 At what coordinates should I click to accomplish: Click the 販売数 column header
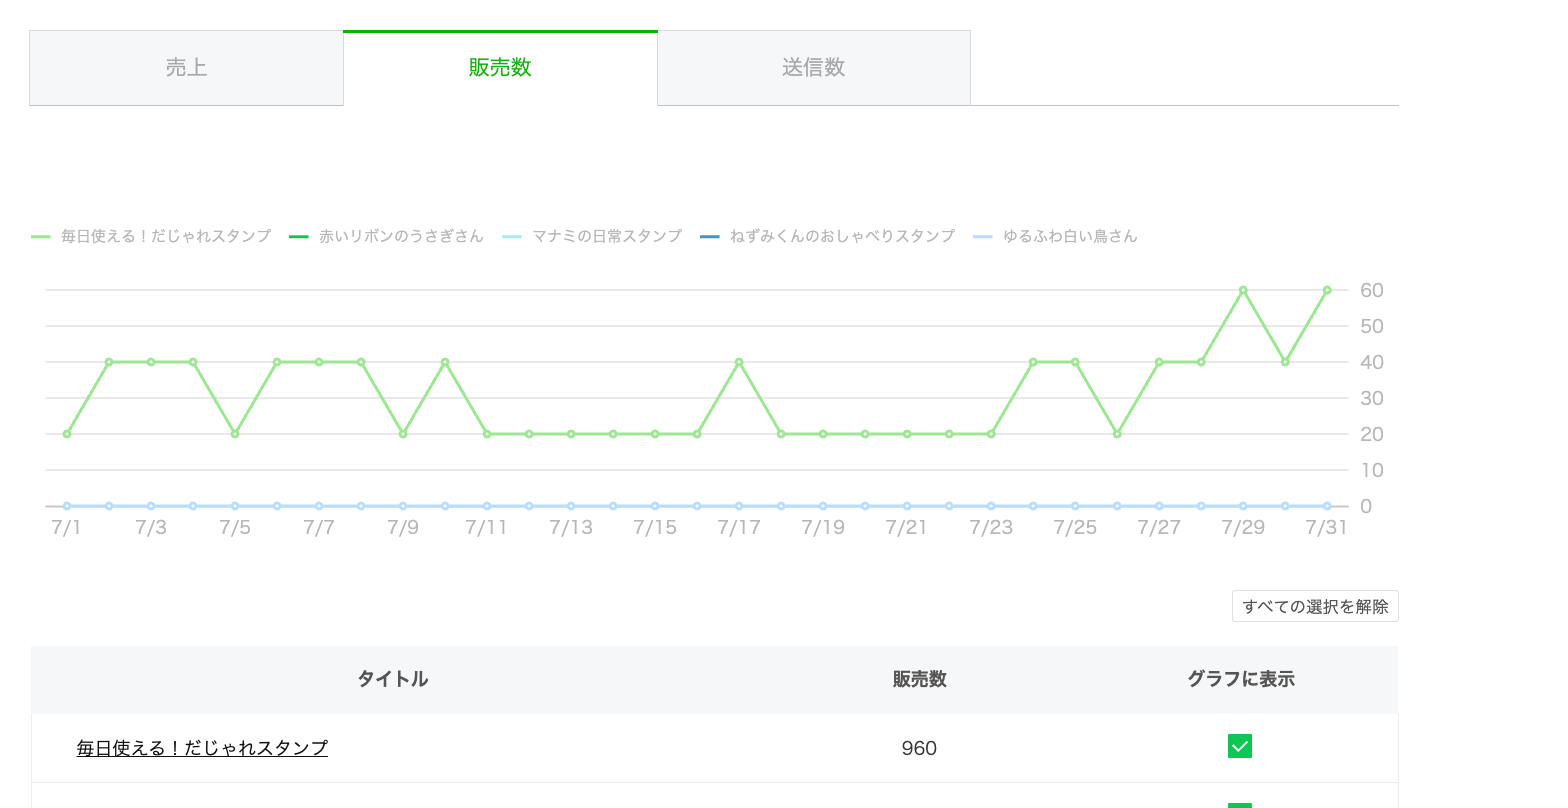[919, 679]
